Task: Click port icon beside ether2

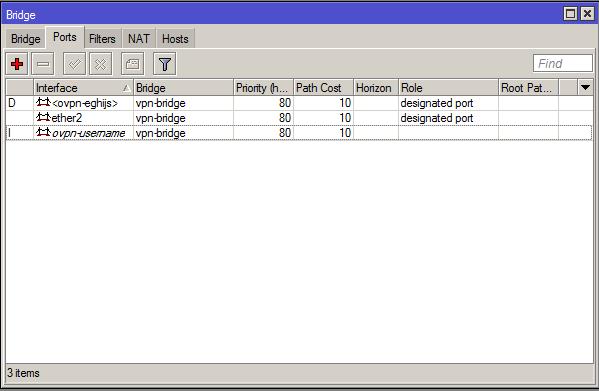Action: point(43,117)
